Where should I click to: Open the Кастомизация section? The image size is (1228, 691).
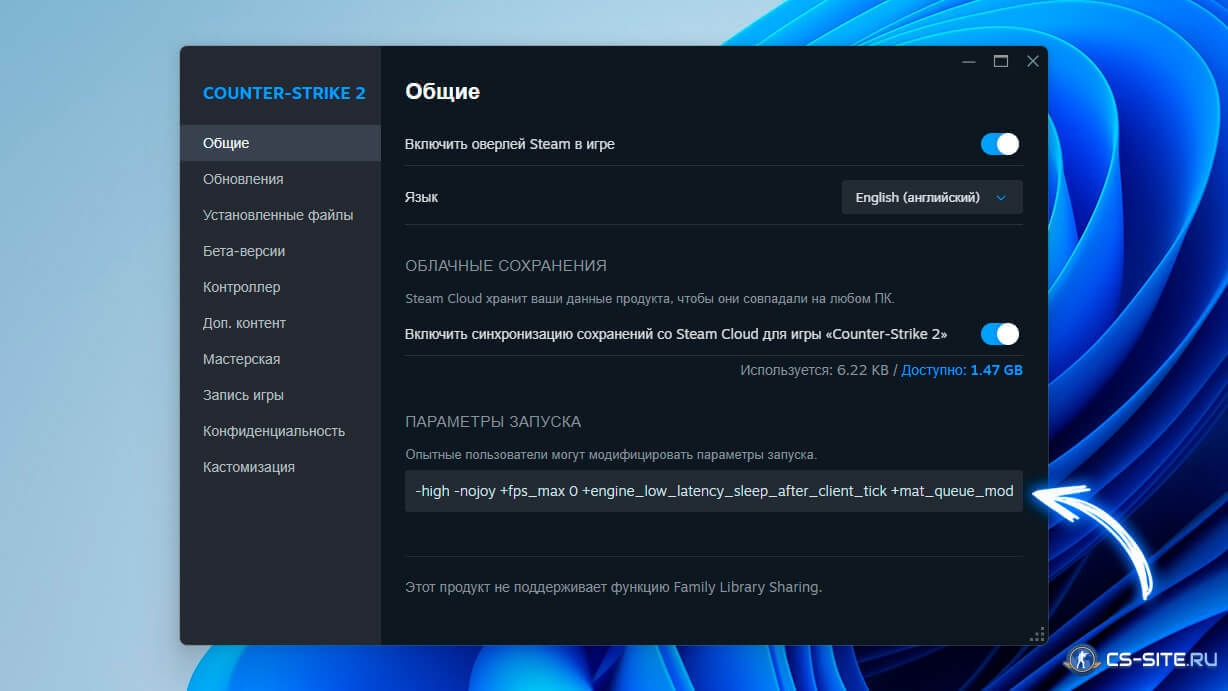281,467
